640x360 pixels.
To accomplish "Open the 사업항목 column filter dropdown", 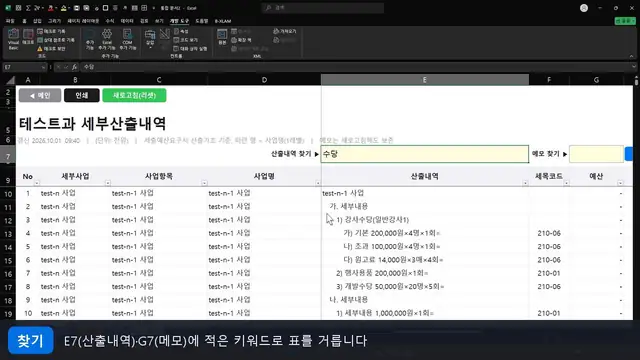I will pos(204,183).
